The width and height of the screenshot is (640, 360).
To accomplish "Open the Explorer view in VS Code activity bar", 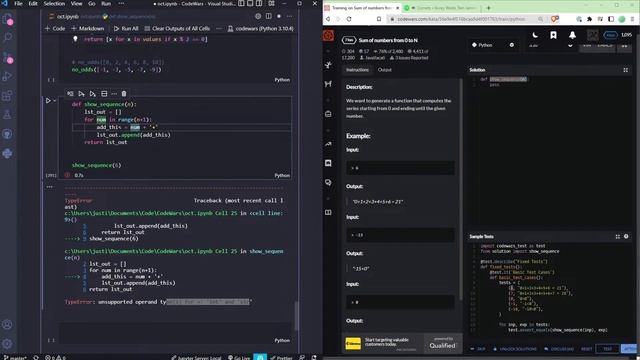I will (7, 19).
